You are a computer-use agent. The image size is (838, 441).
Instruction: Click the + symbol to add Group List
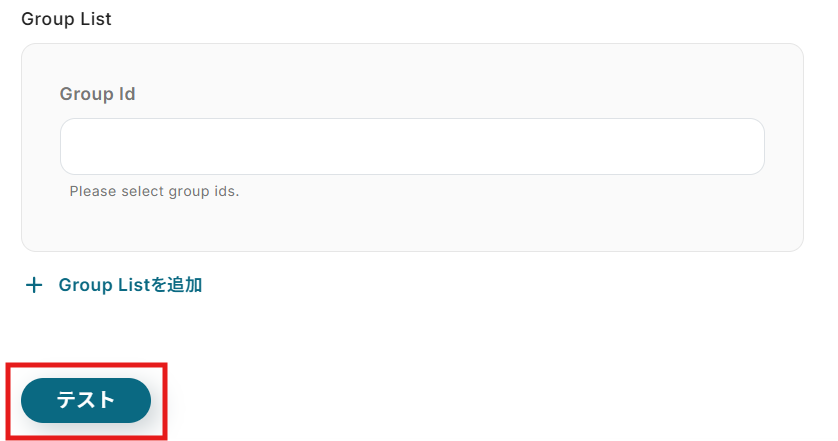coord(34,285)
